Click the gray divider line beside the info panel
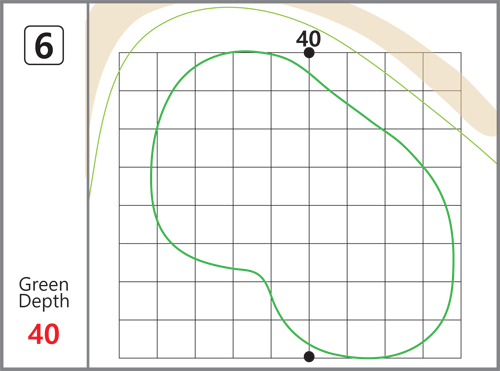This screenshot has width=500, height=371. [88, 185]
